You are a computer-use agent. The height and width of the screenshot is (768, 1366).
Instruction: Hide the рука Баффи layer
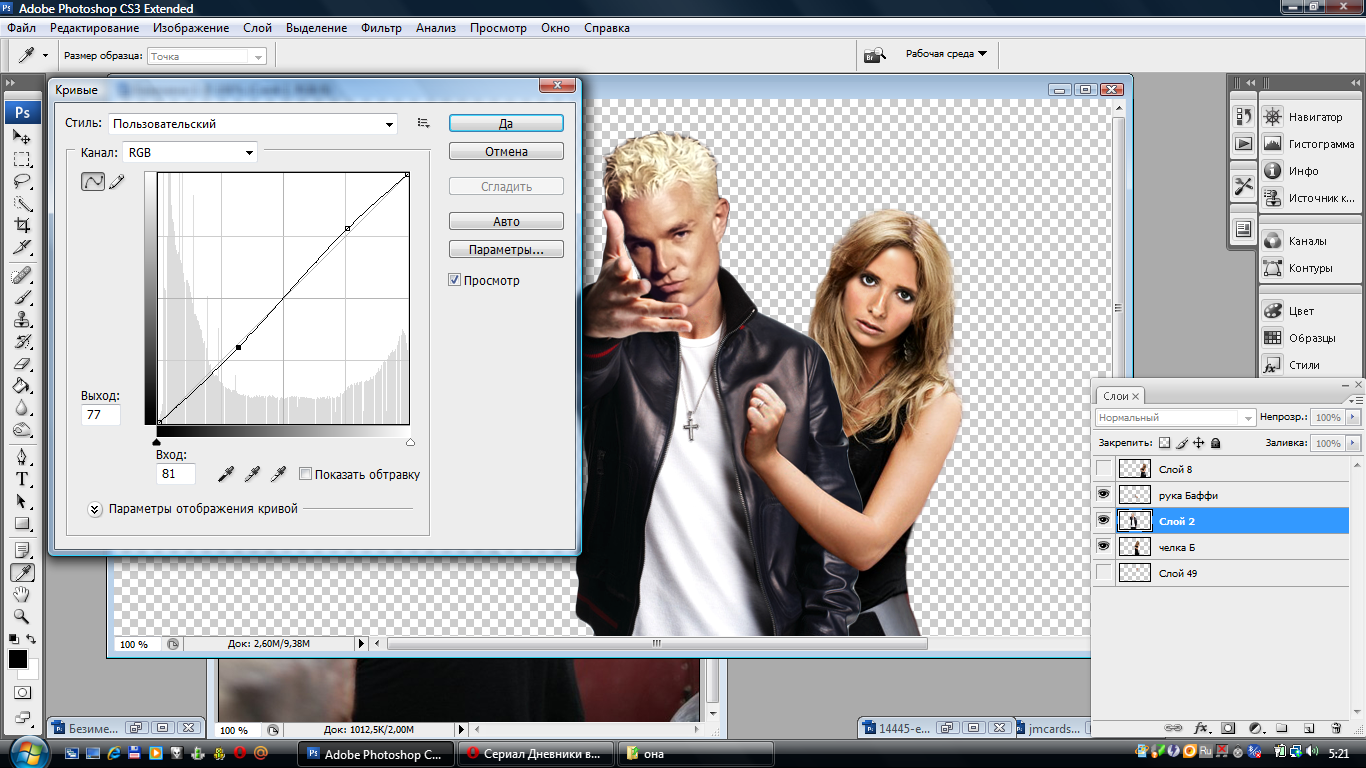coord(1104,495)
